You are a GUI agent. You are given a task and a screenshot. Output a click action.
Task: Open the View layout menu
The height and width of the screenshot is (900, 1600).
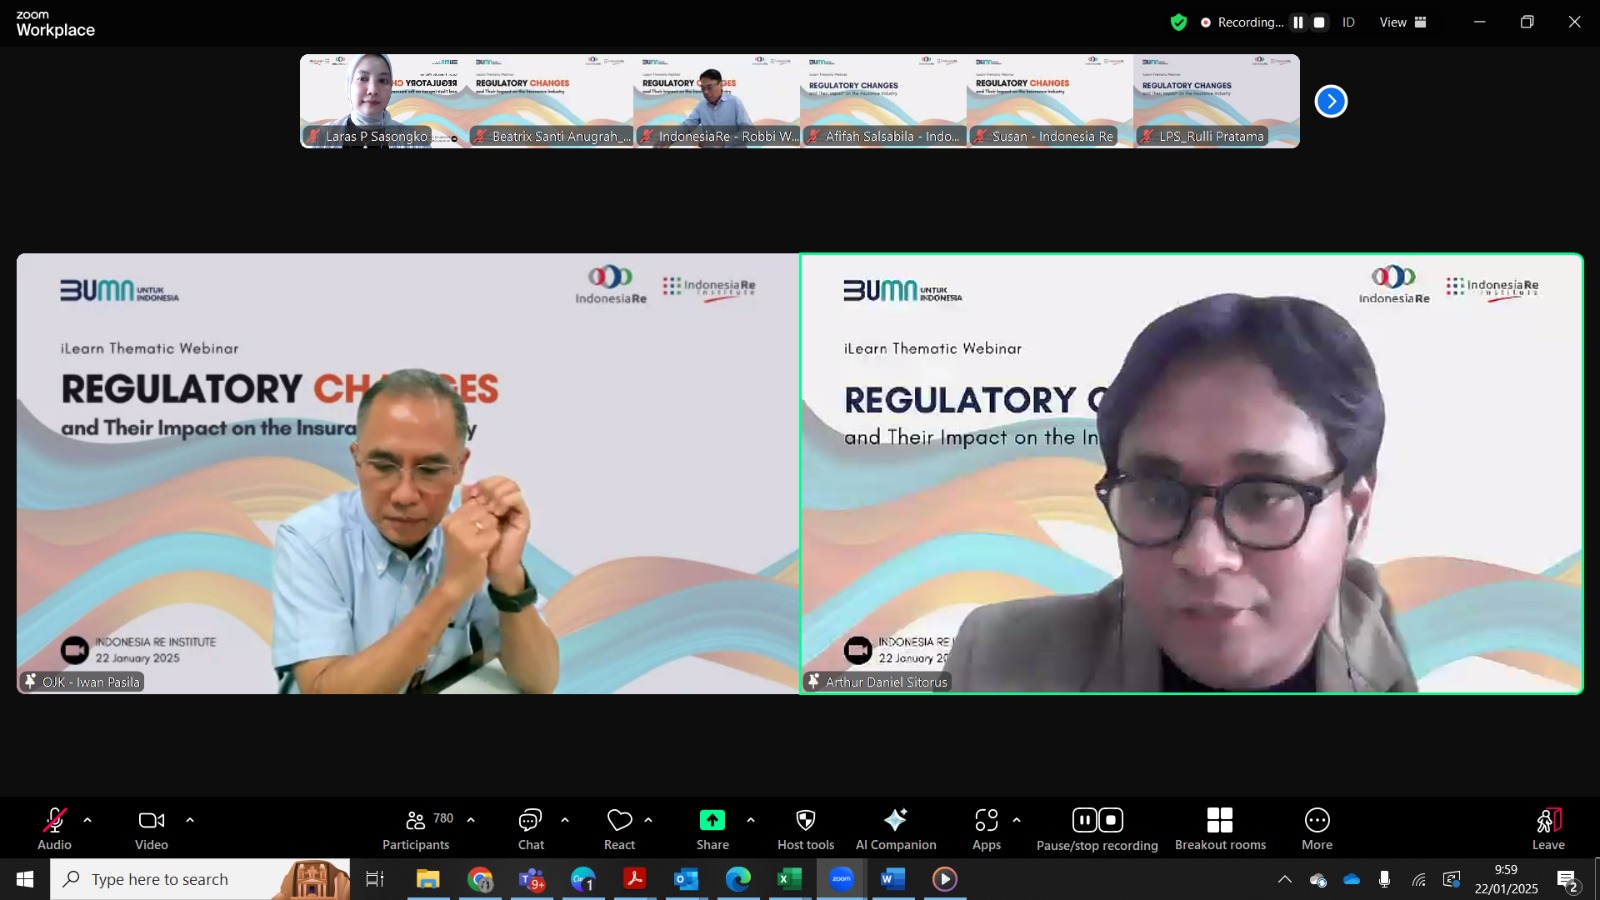1403,22
